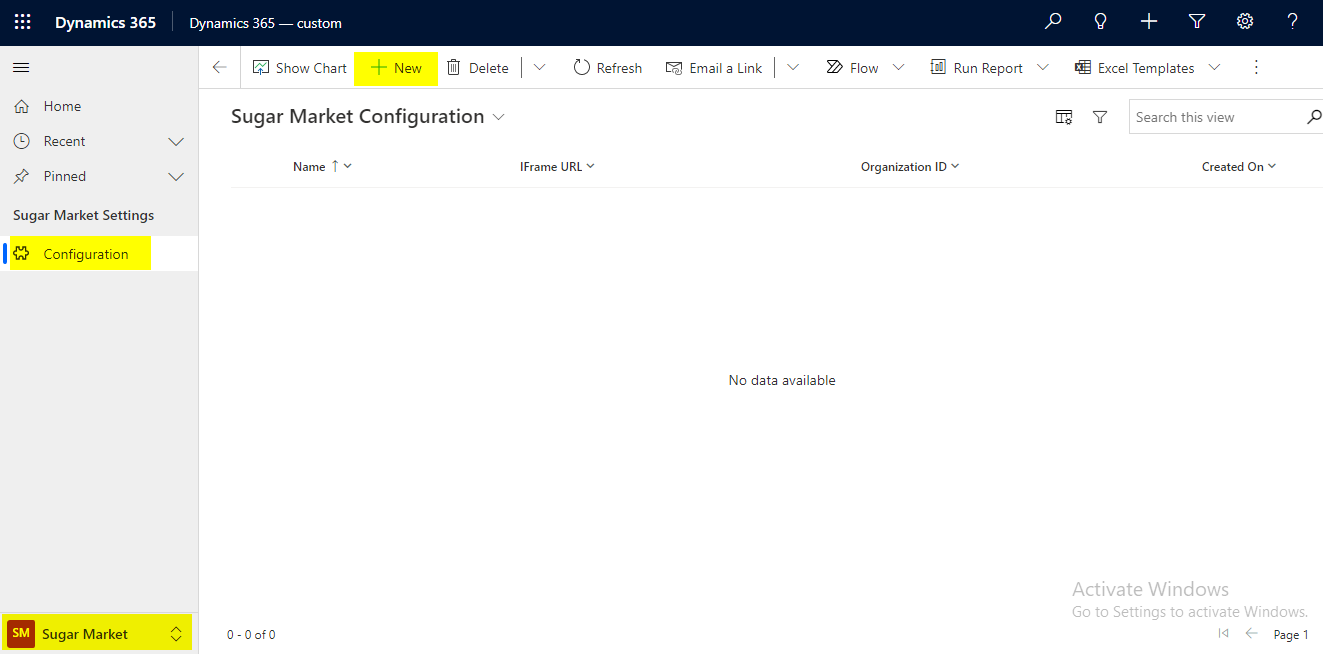Open the settings gear icon
The image size is (1323, 654).
click(1245, 22)
